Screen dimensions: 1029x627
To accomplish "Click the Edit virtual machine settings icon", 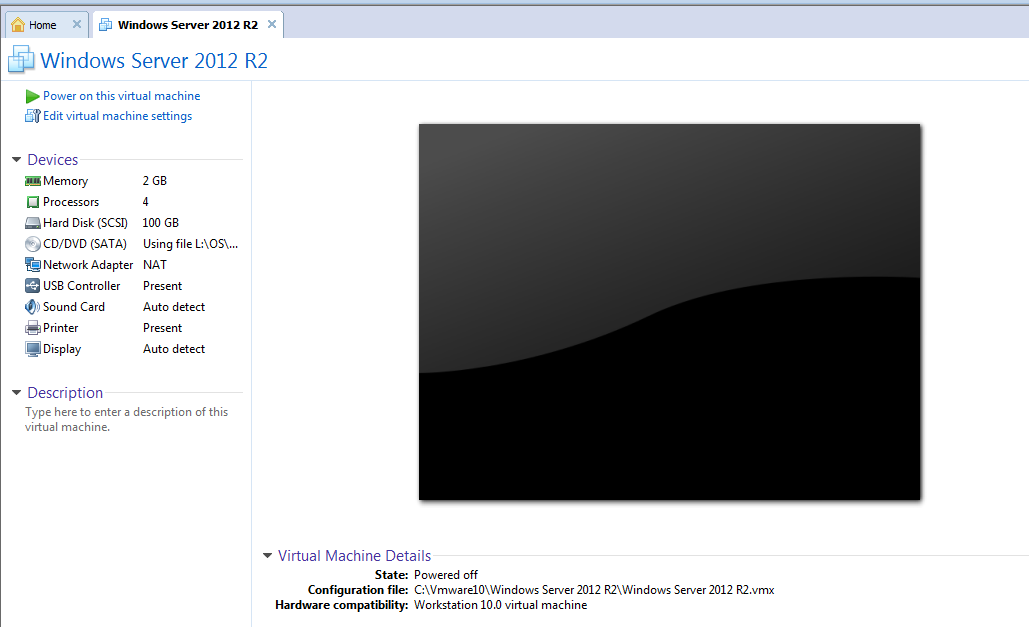I will pyautogui.click(x=32, y=116).
